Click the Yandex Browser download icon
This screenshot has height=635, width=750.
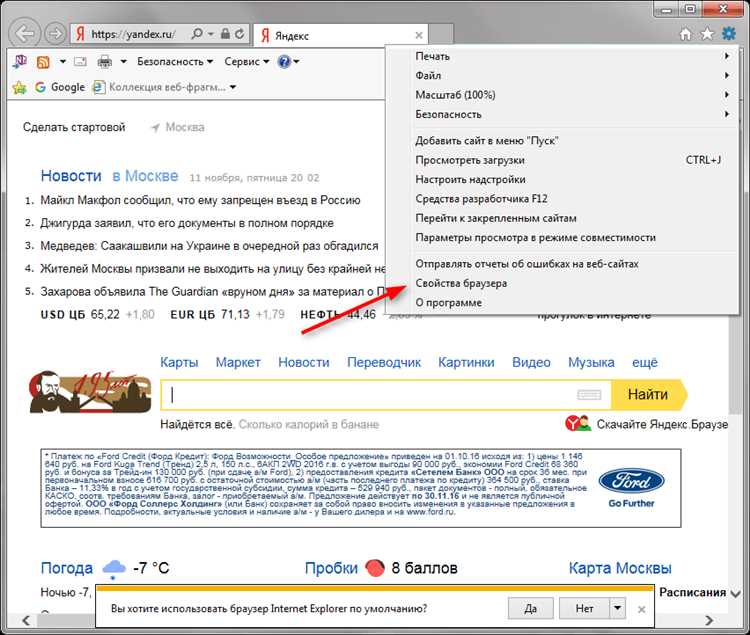pyautogui.click(x=578, y=424)
